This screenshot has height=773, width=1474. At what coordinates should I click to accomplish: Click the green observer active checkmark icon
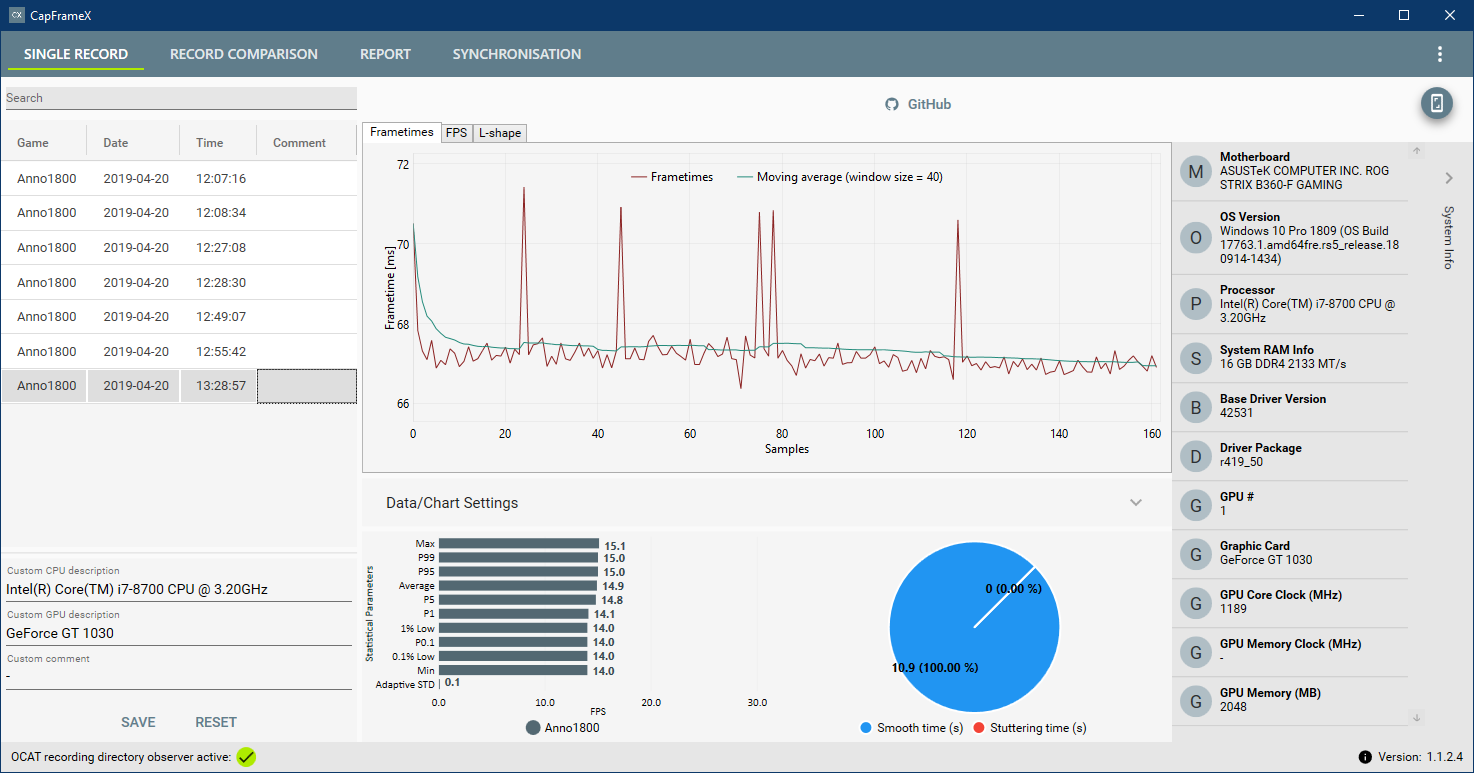click(246, 757)
